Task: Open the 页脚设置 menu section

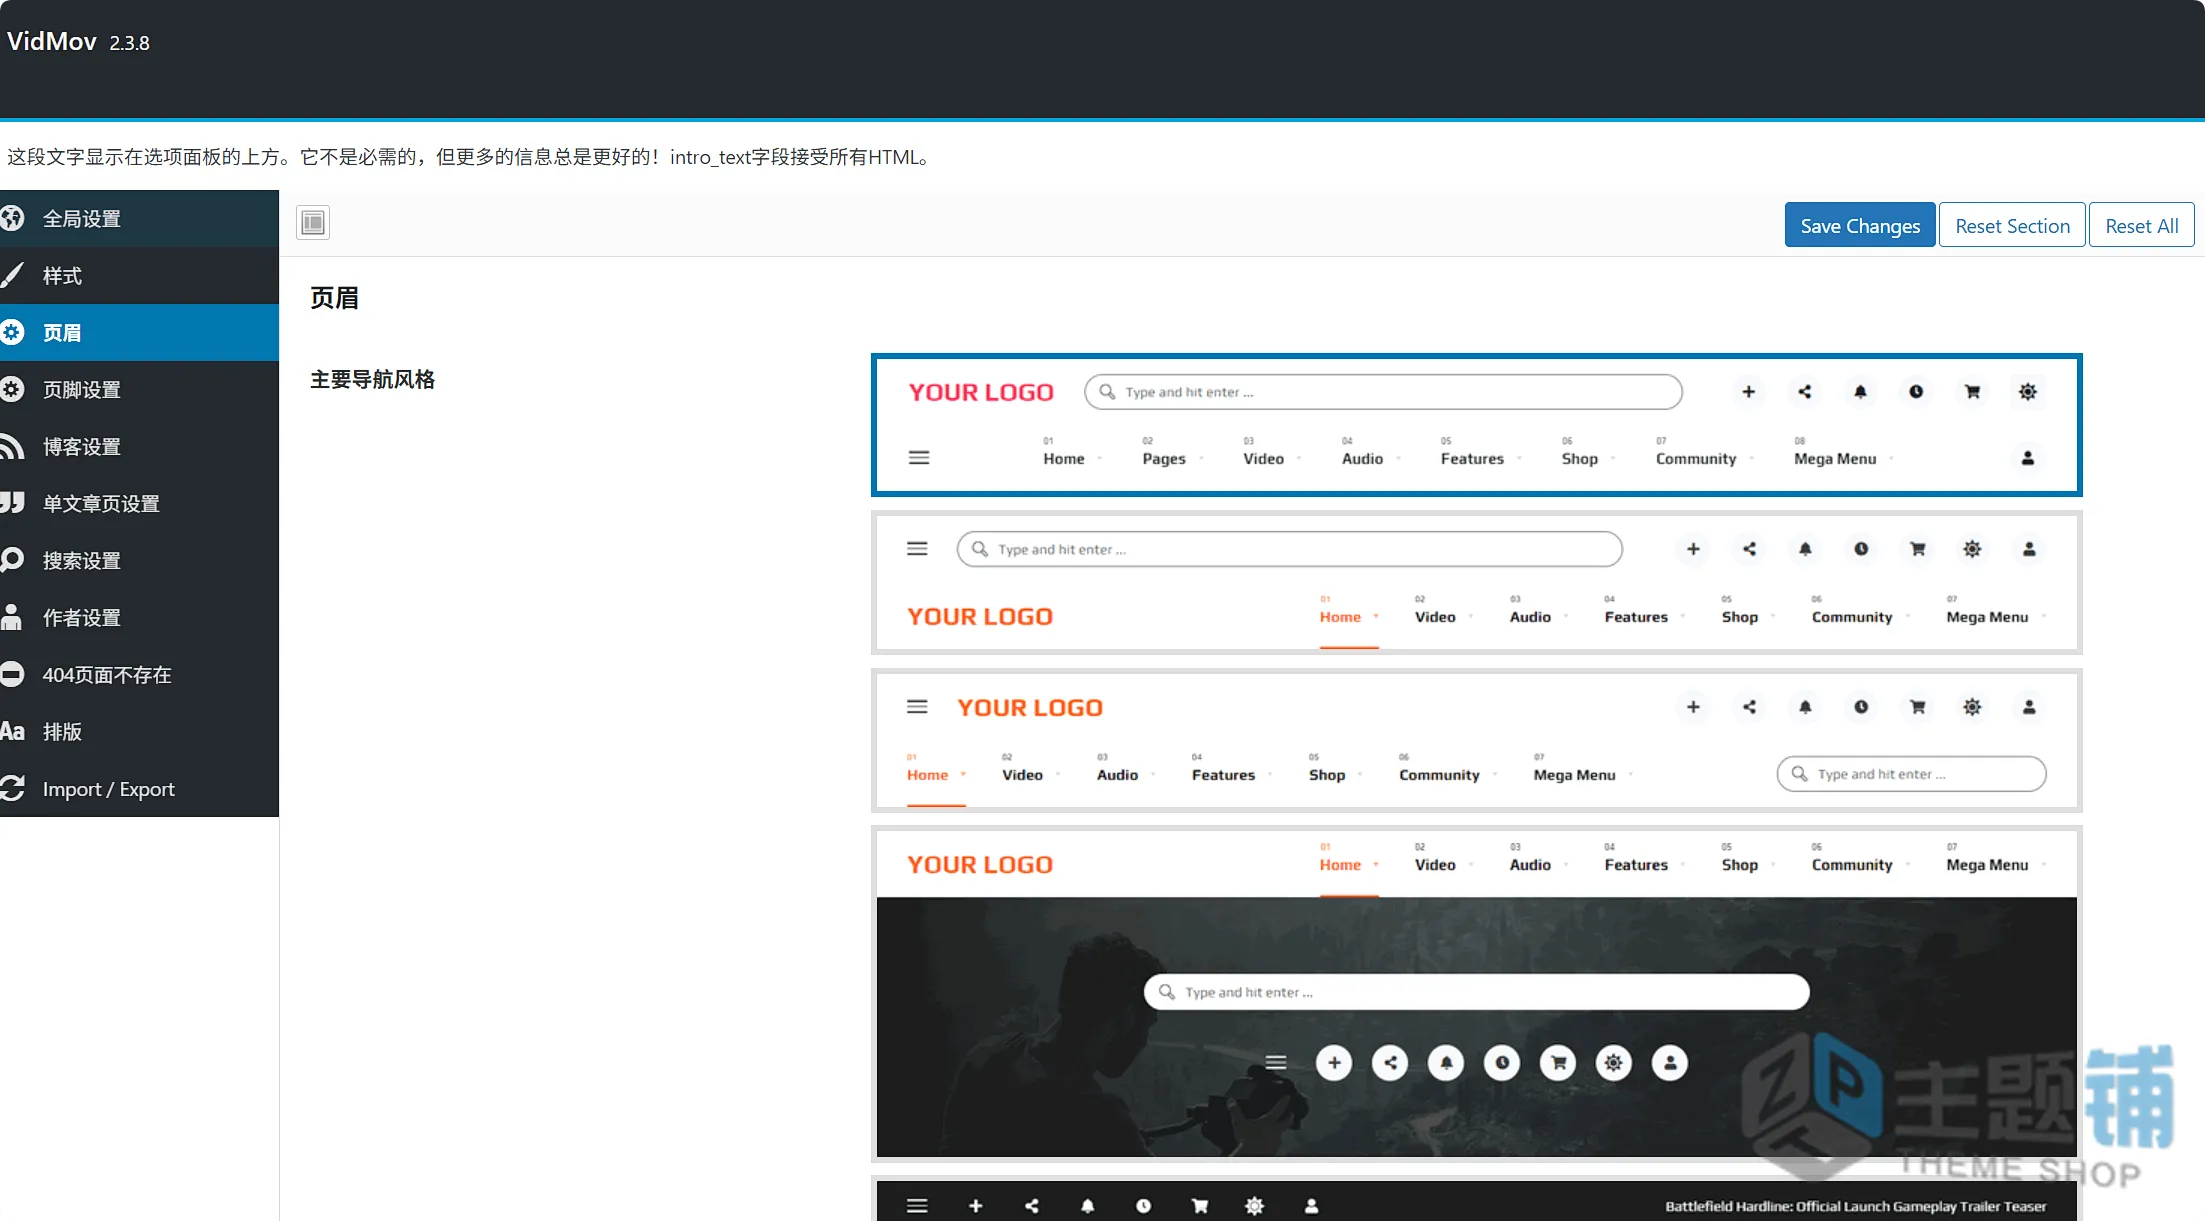Action: click(x=139, y=389)
